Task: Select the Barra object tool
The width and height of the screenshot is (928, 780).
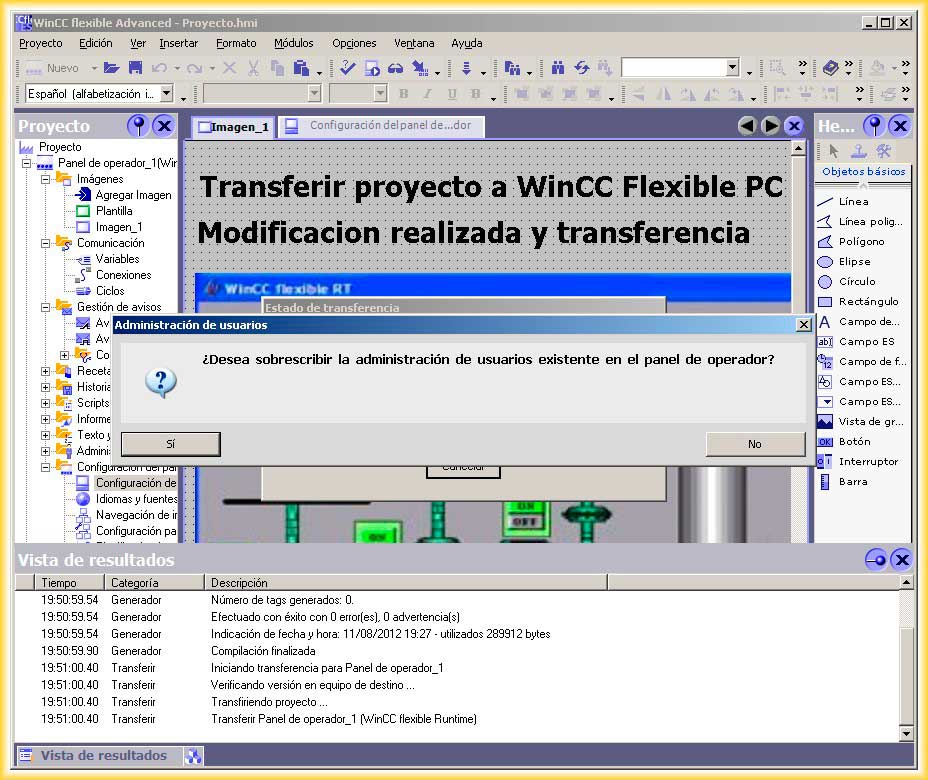Action: [x=852, y=481]
